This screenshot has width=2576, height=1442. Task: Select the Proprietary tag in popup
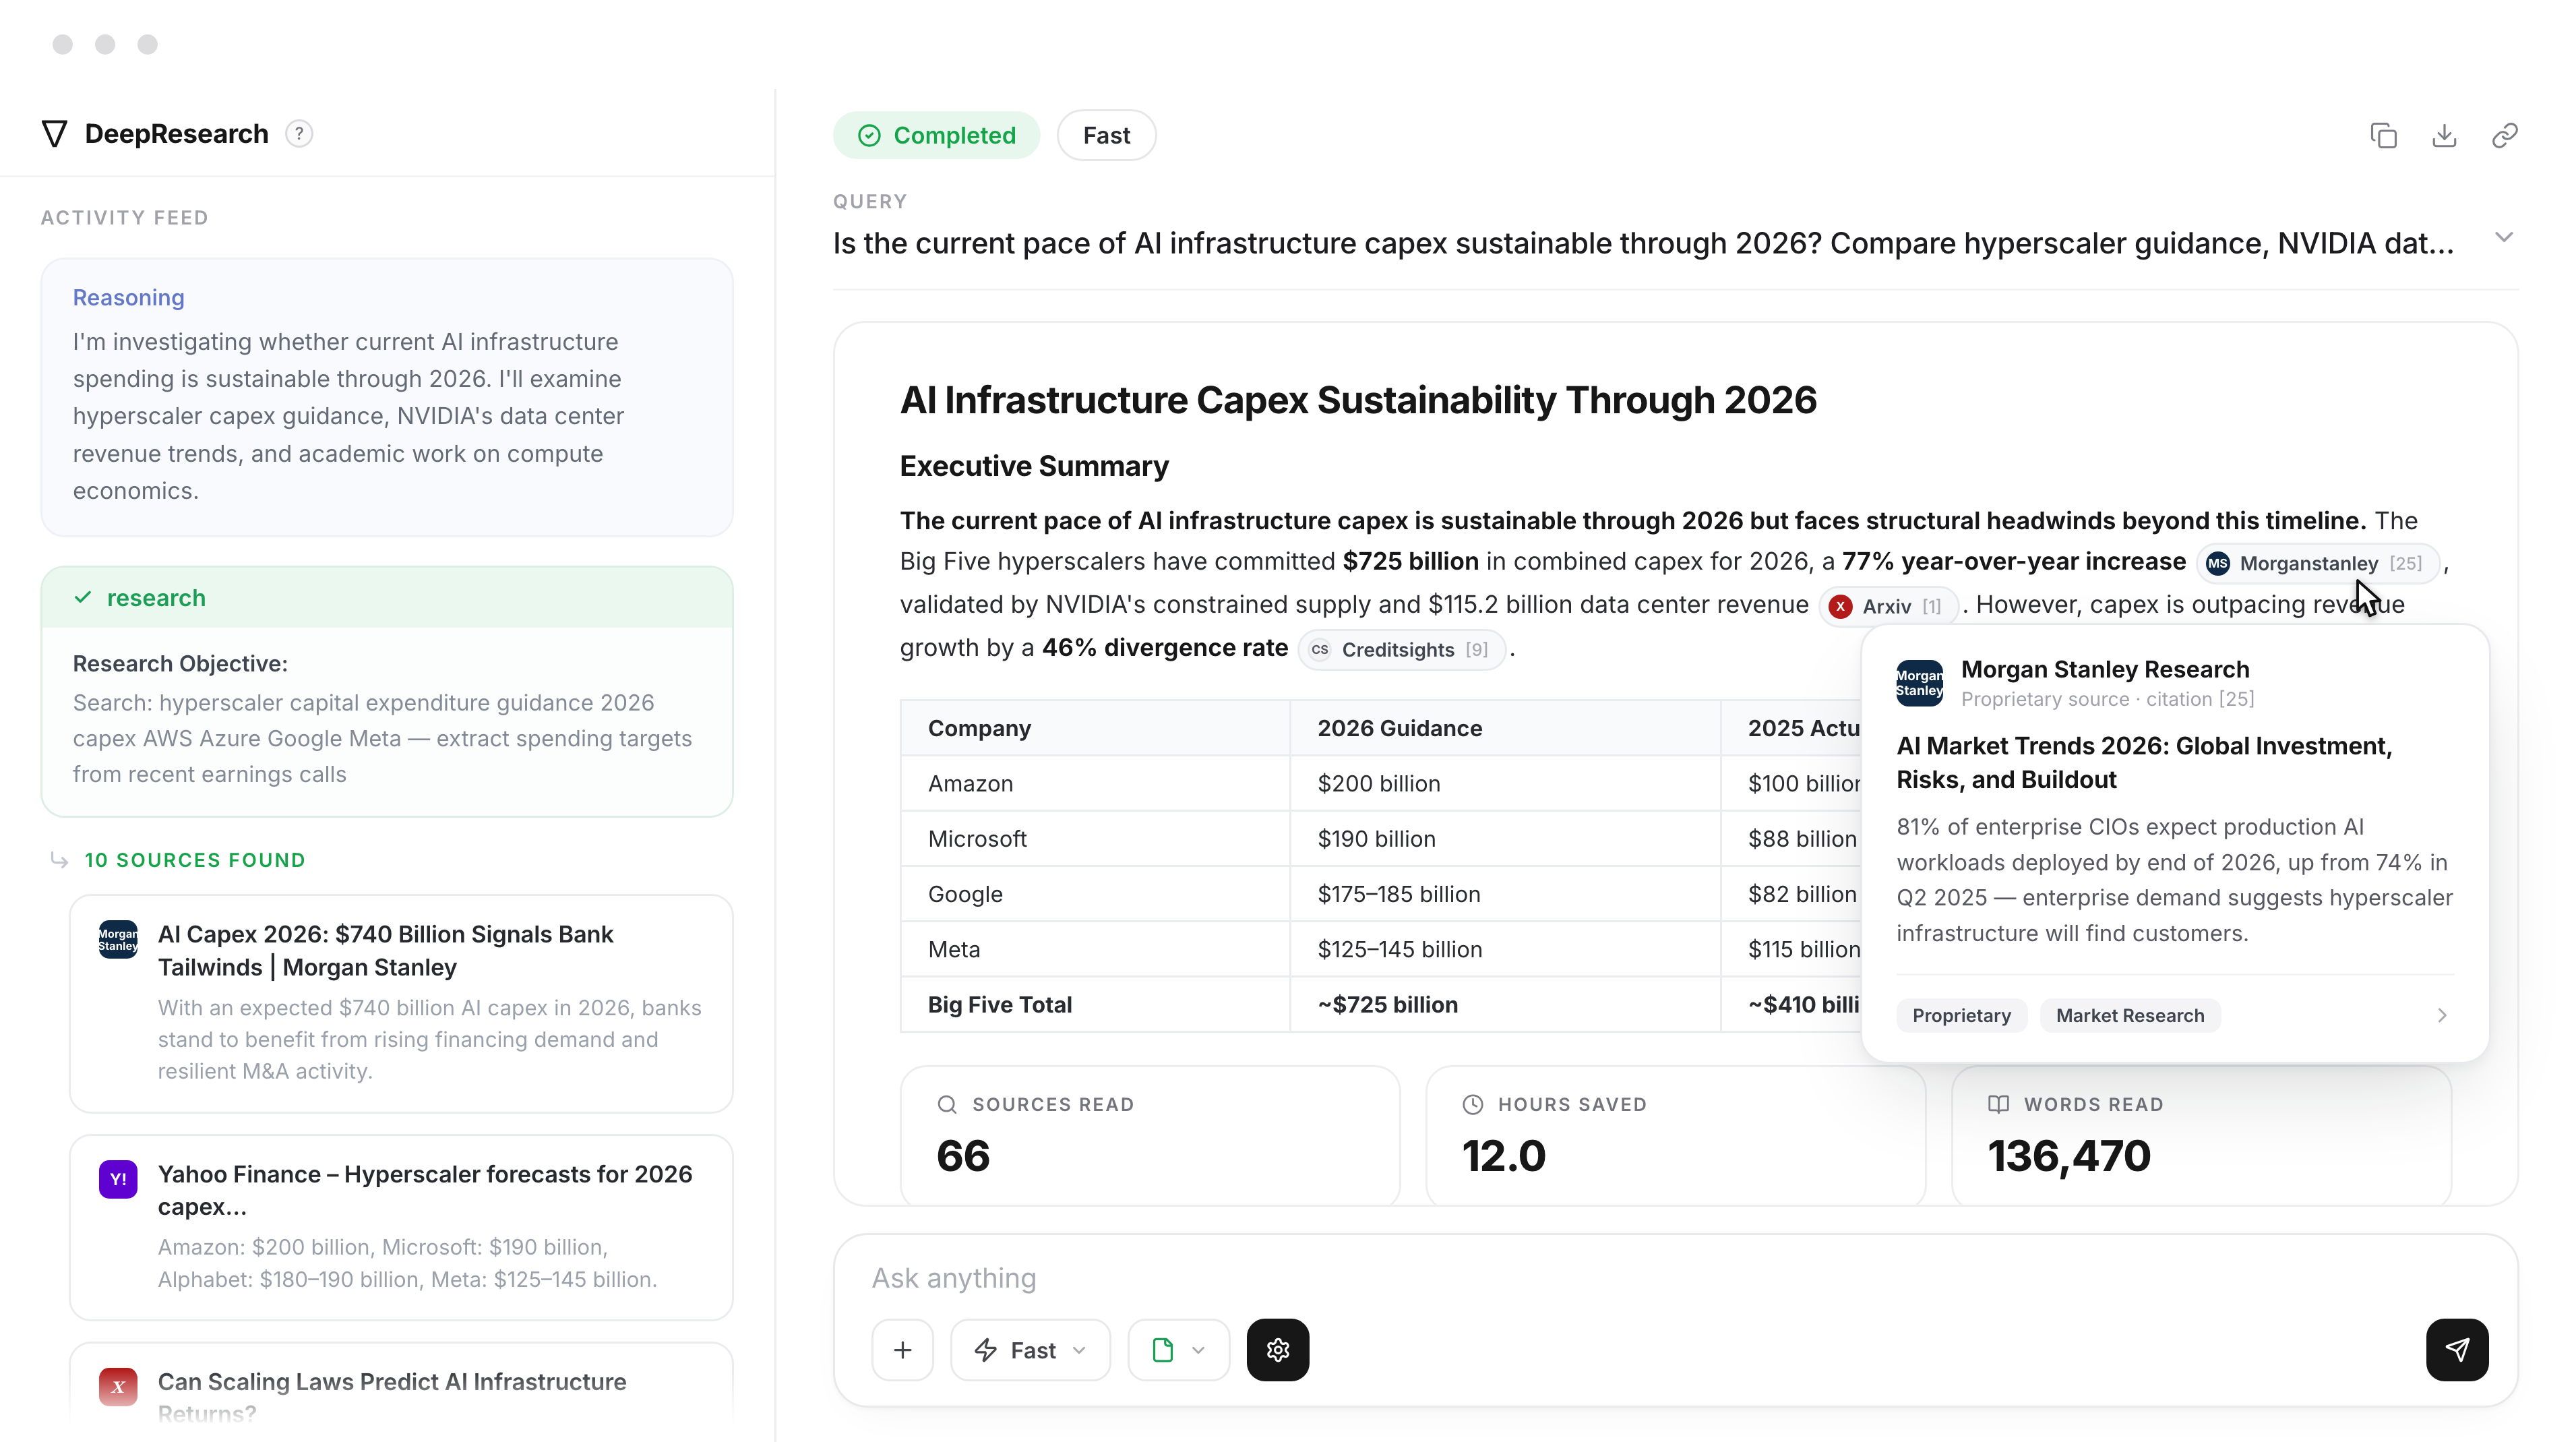pos(1961,1015)
